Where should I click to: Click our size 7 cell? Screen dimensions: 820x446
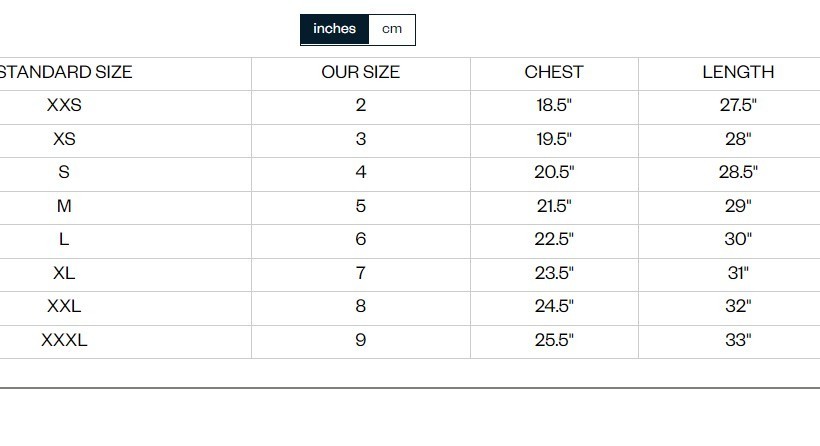tap(360, 273)
